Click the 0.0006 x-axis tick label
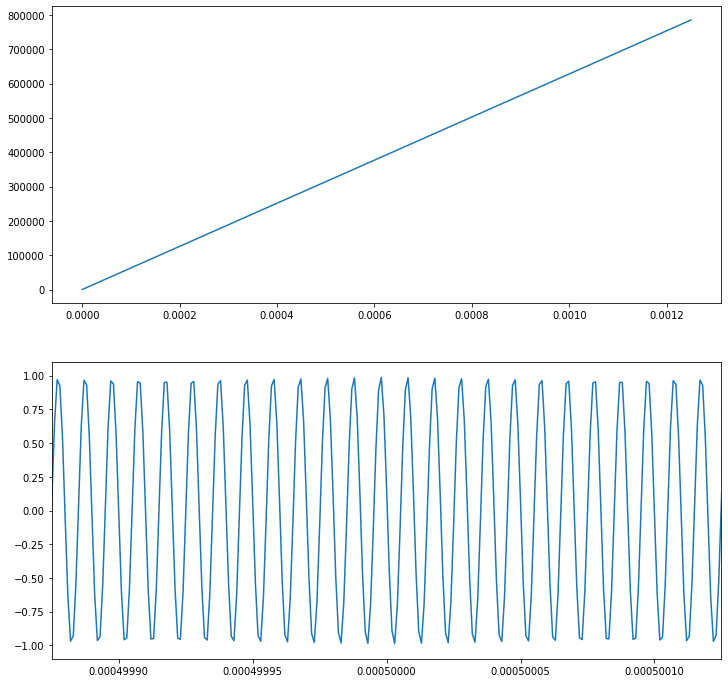This screenshot has height=683, width=728. pyautogui.click(x=375, y=315)
